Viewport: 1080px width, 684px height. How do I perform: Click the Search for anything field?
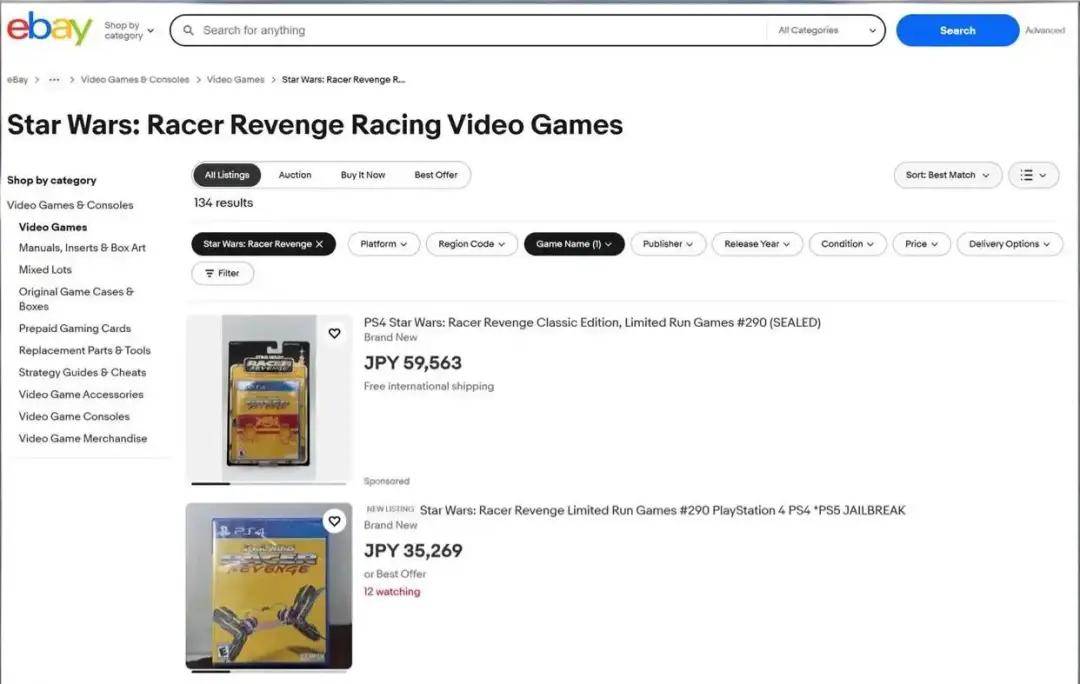(x=480, y=30)
